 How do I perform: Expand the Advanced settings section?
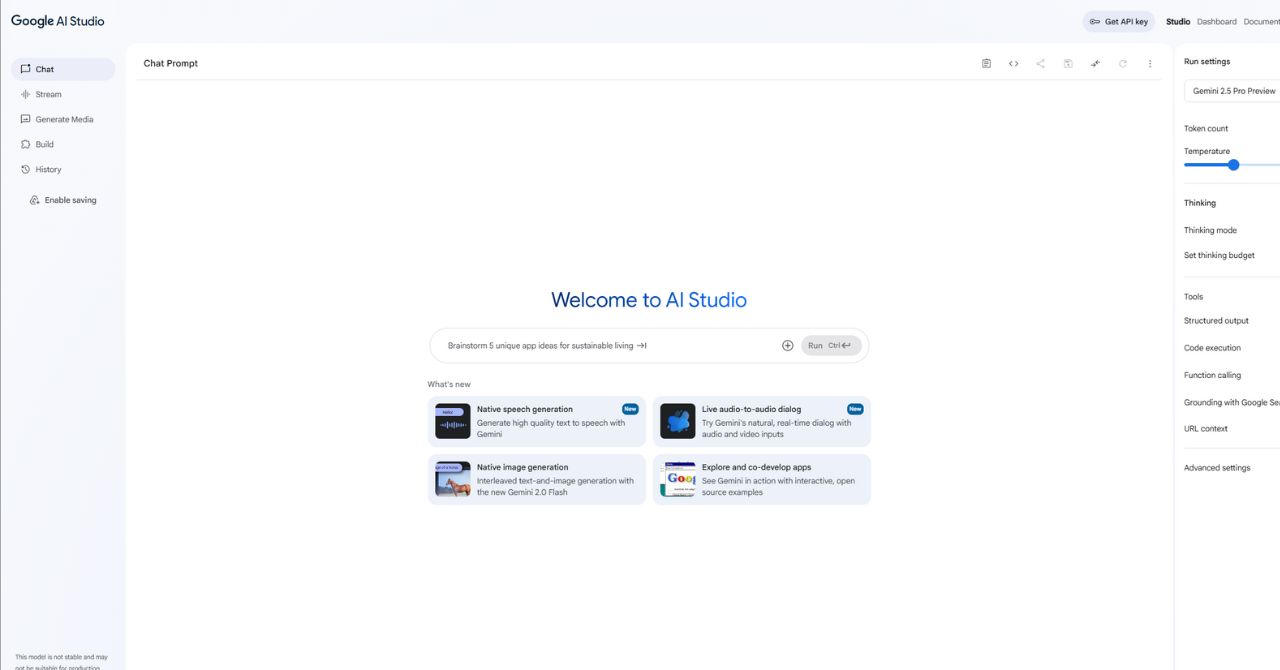click(x=1217, y=468)
